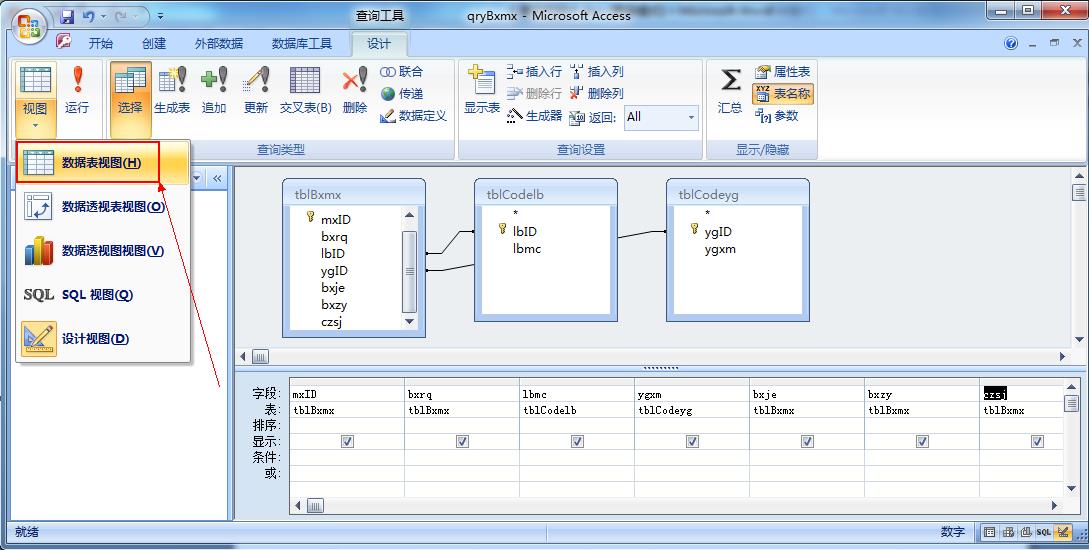Open the Return (返回) All combo box
Image resolution: width=1089 pixels, height=550 pixels.
(x=660, y=117)
